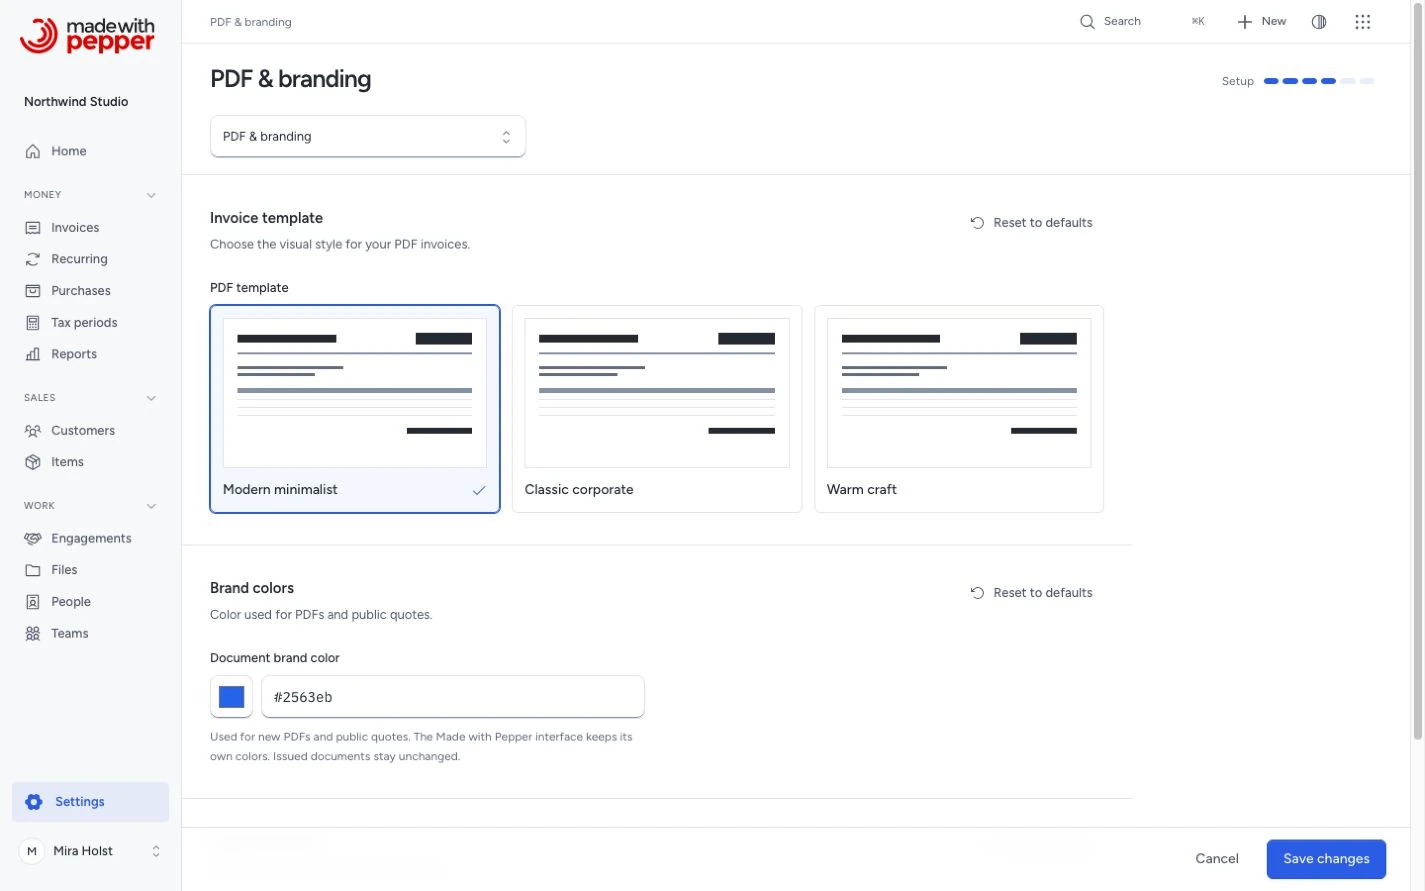Open the Mira Holst account switcher
Screen dimensions: 1425x891
(x=90, y=851)
